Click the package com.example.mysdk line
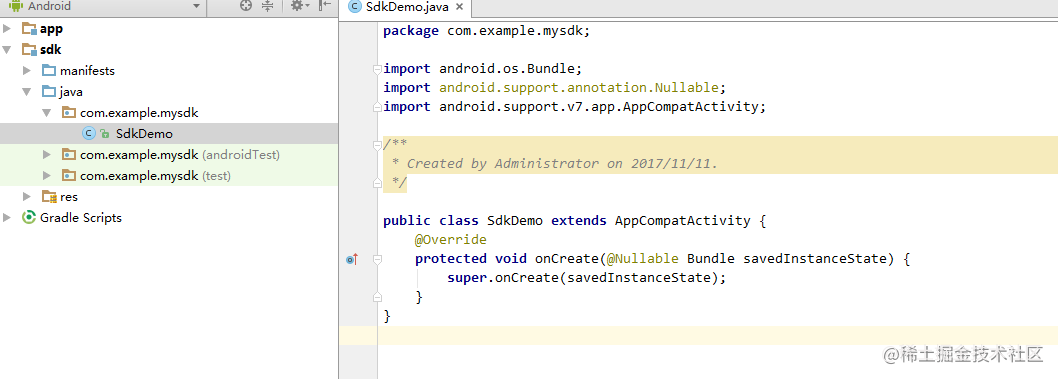This screenshot has width=1058, height=379. (486, 30)
